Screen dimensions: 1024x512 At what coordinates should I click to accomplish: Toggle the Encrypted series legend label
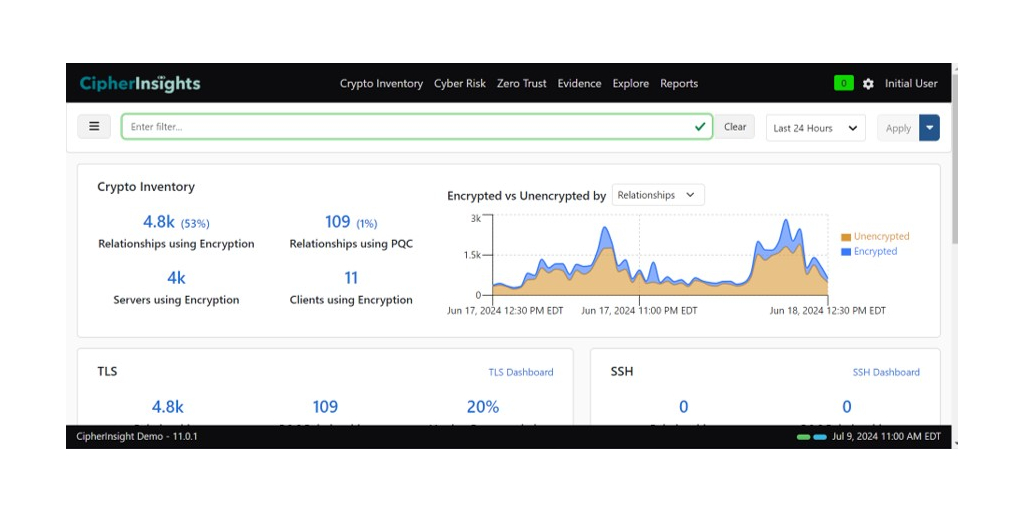[x=875, y=252]
